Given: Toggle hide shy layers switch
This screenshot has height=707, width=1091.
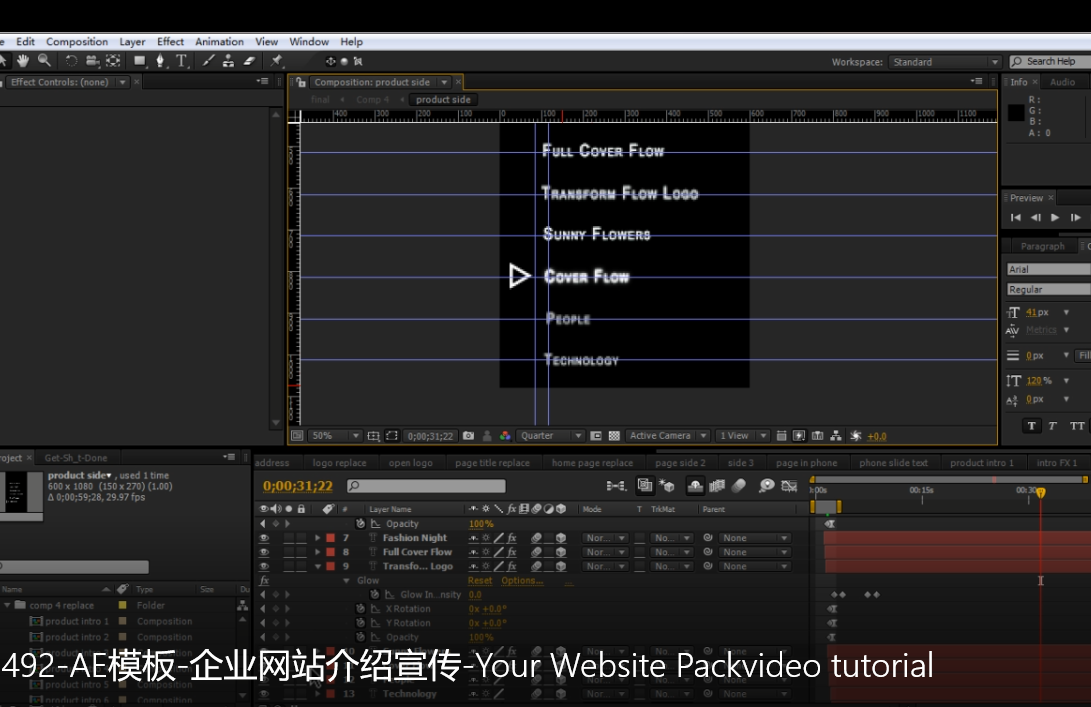Looking at the screenshot, I should click(694, 486).
